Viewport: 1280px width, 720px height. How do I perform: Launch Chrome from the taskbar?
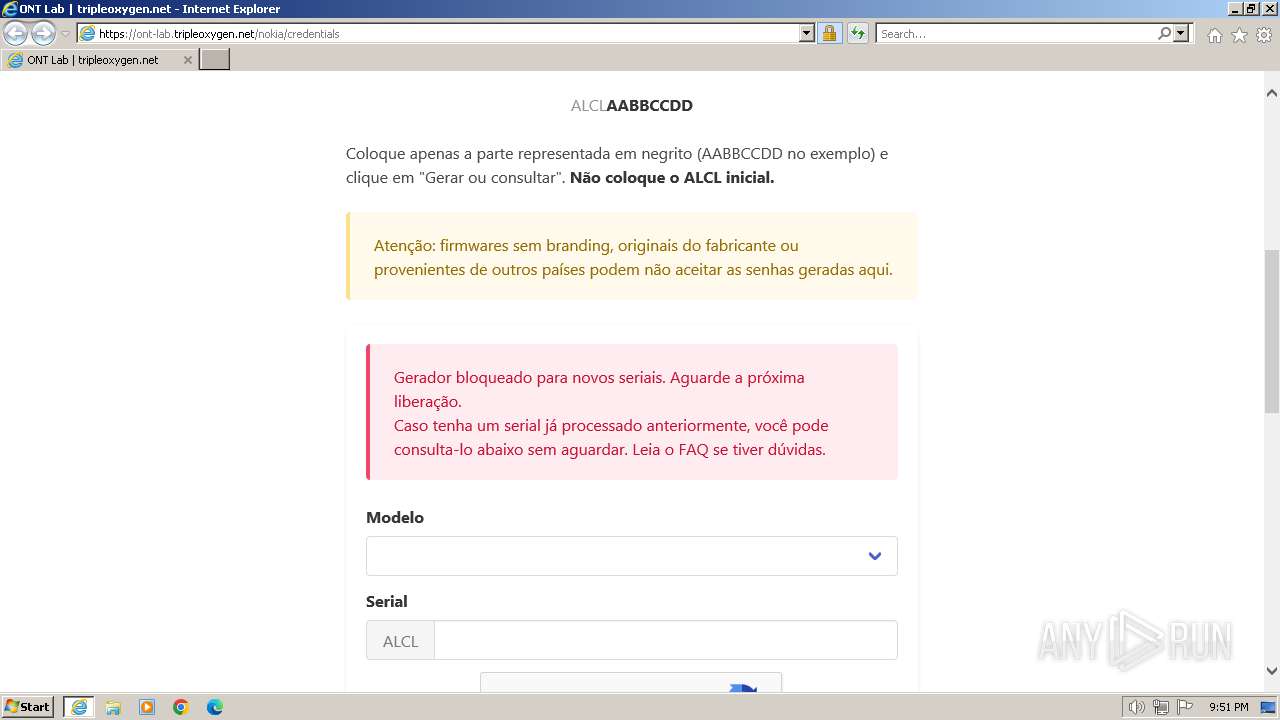click(181, 707)
